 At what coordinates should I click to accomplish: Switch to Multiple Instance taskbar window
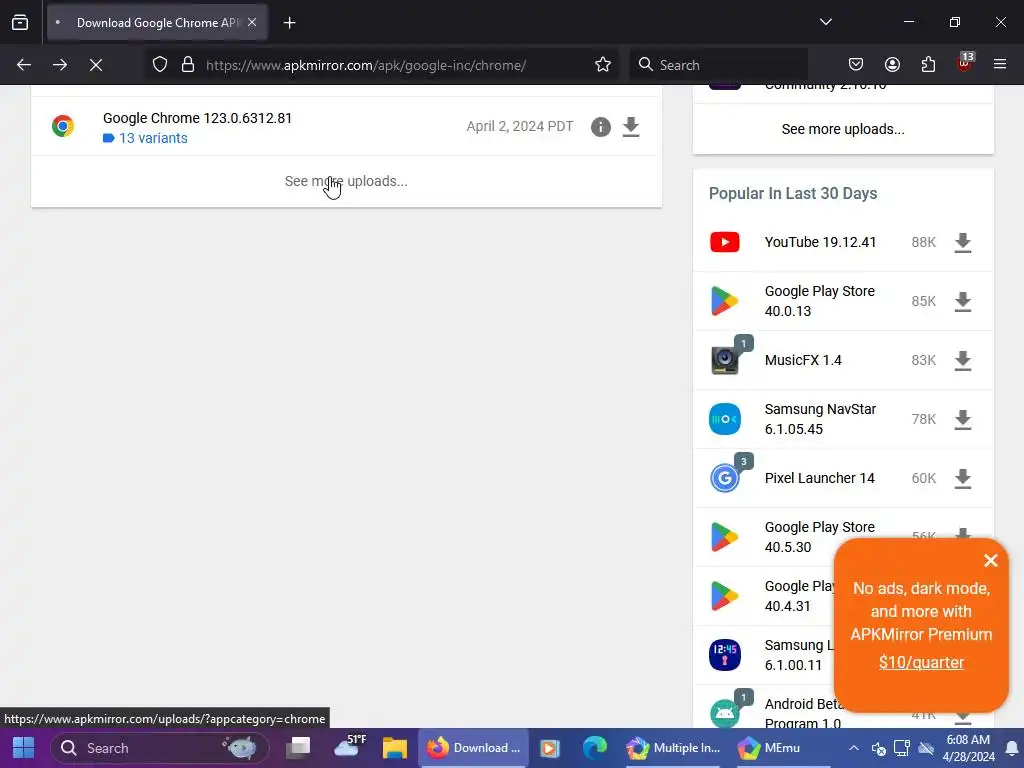coord(673,748)
